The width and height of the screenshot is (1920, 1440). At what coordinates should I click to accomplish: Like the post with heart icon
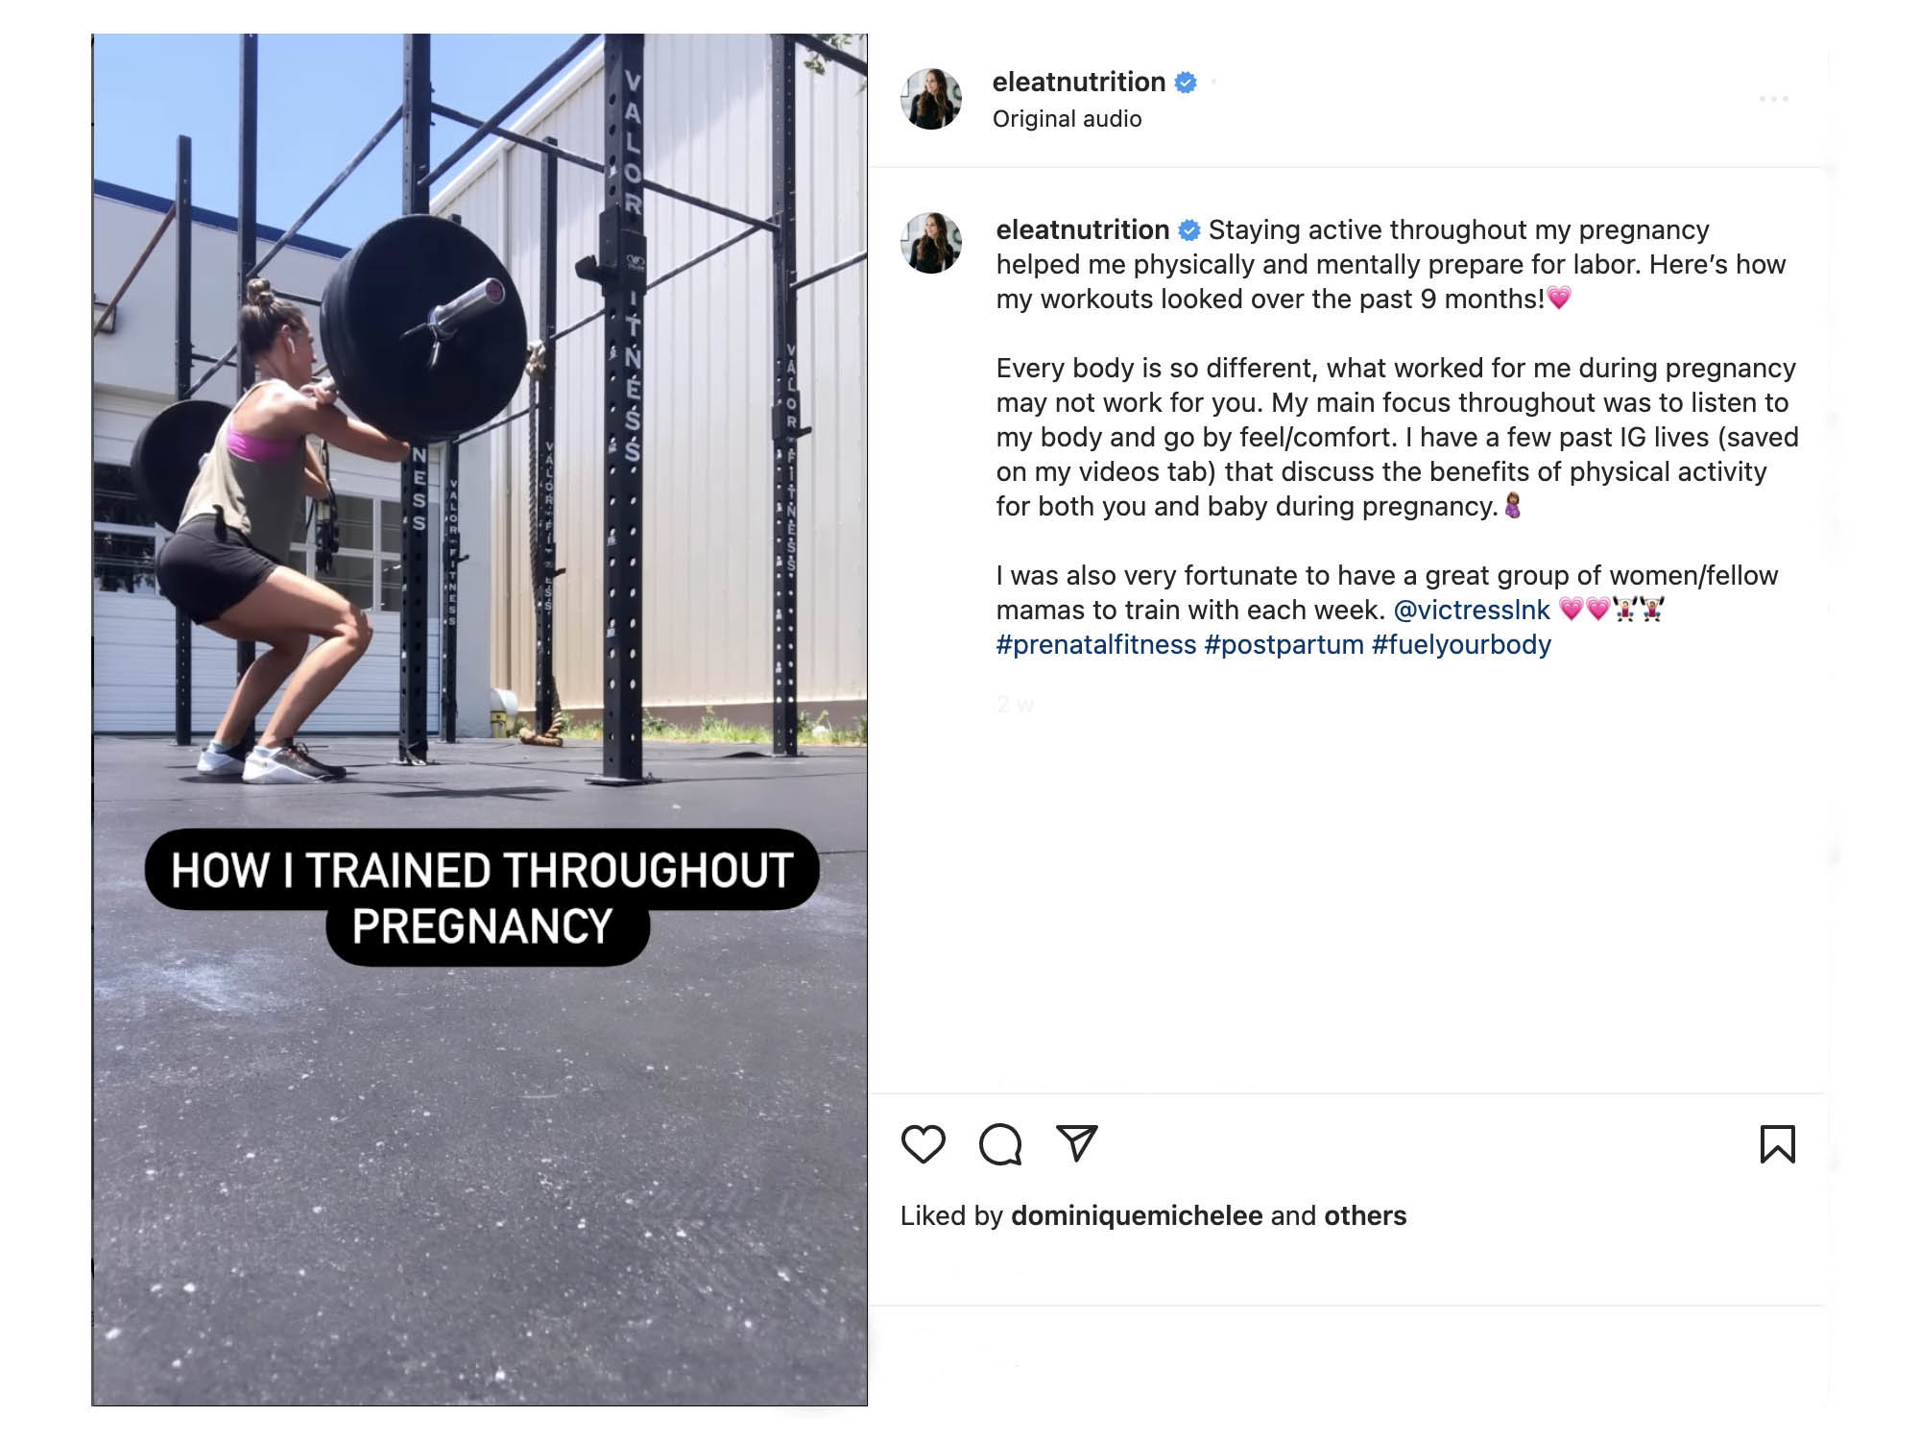(922, 1144)
